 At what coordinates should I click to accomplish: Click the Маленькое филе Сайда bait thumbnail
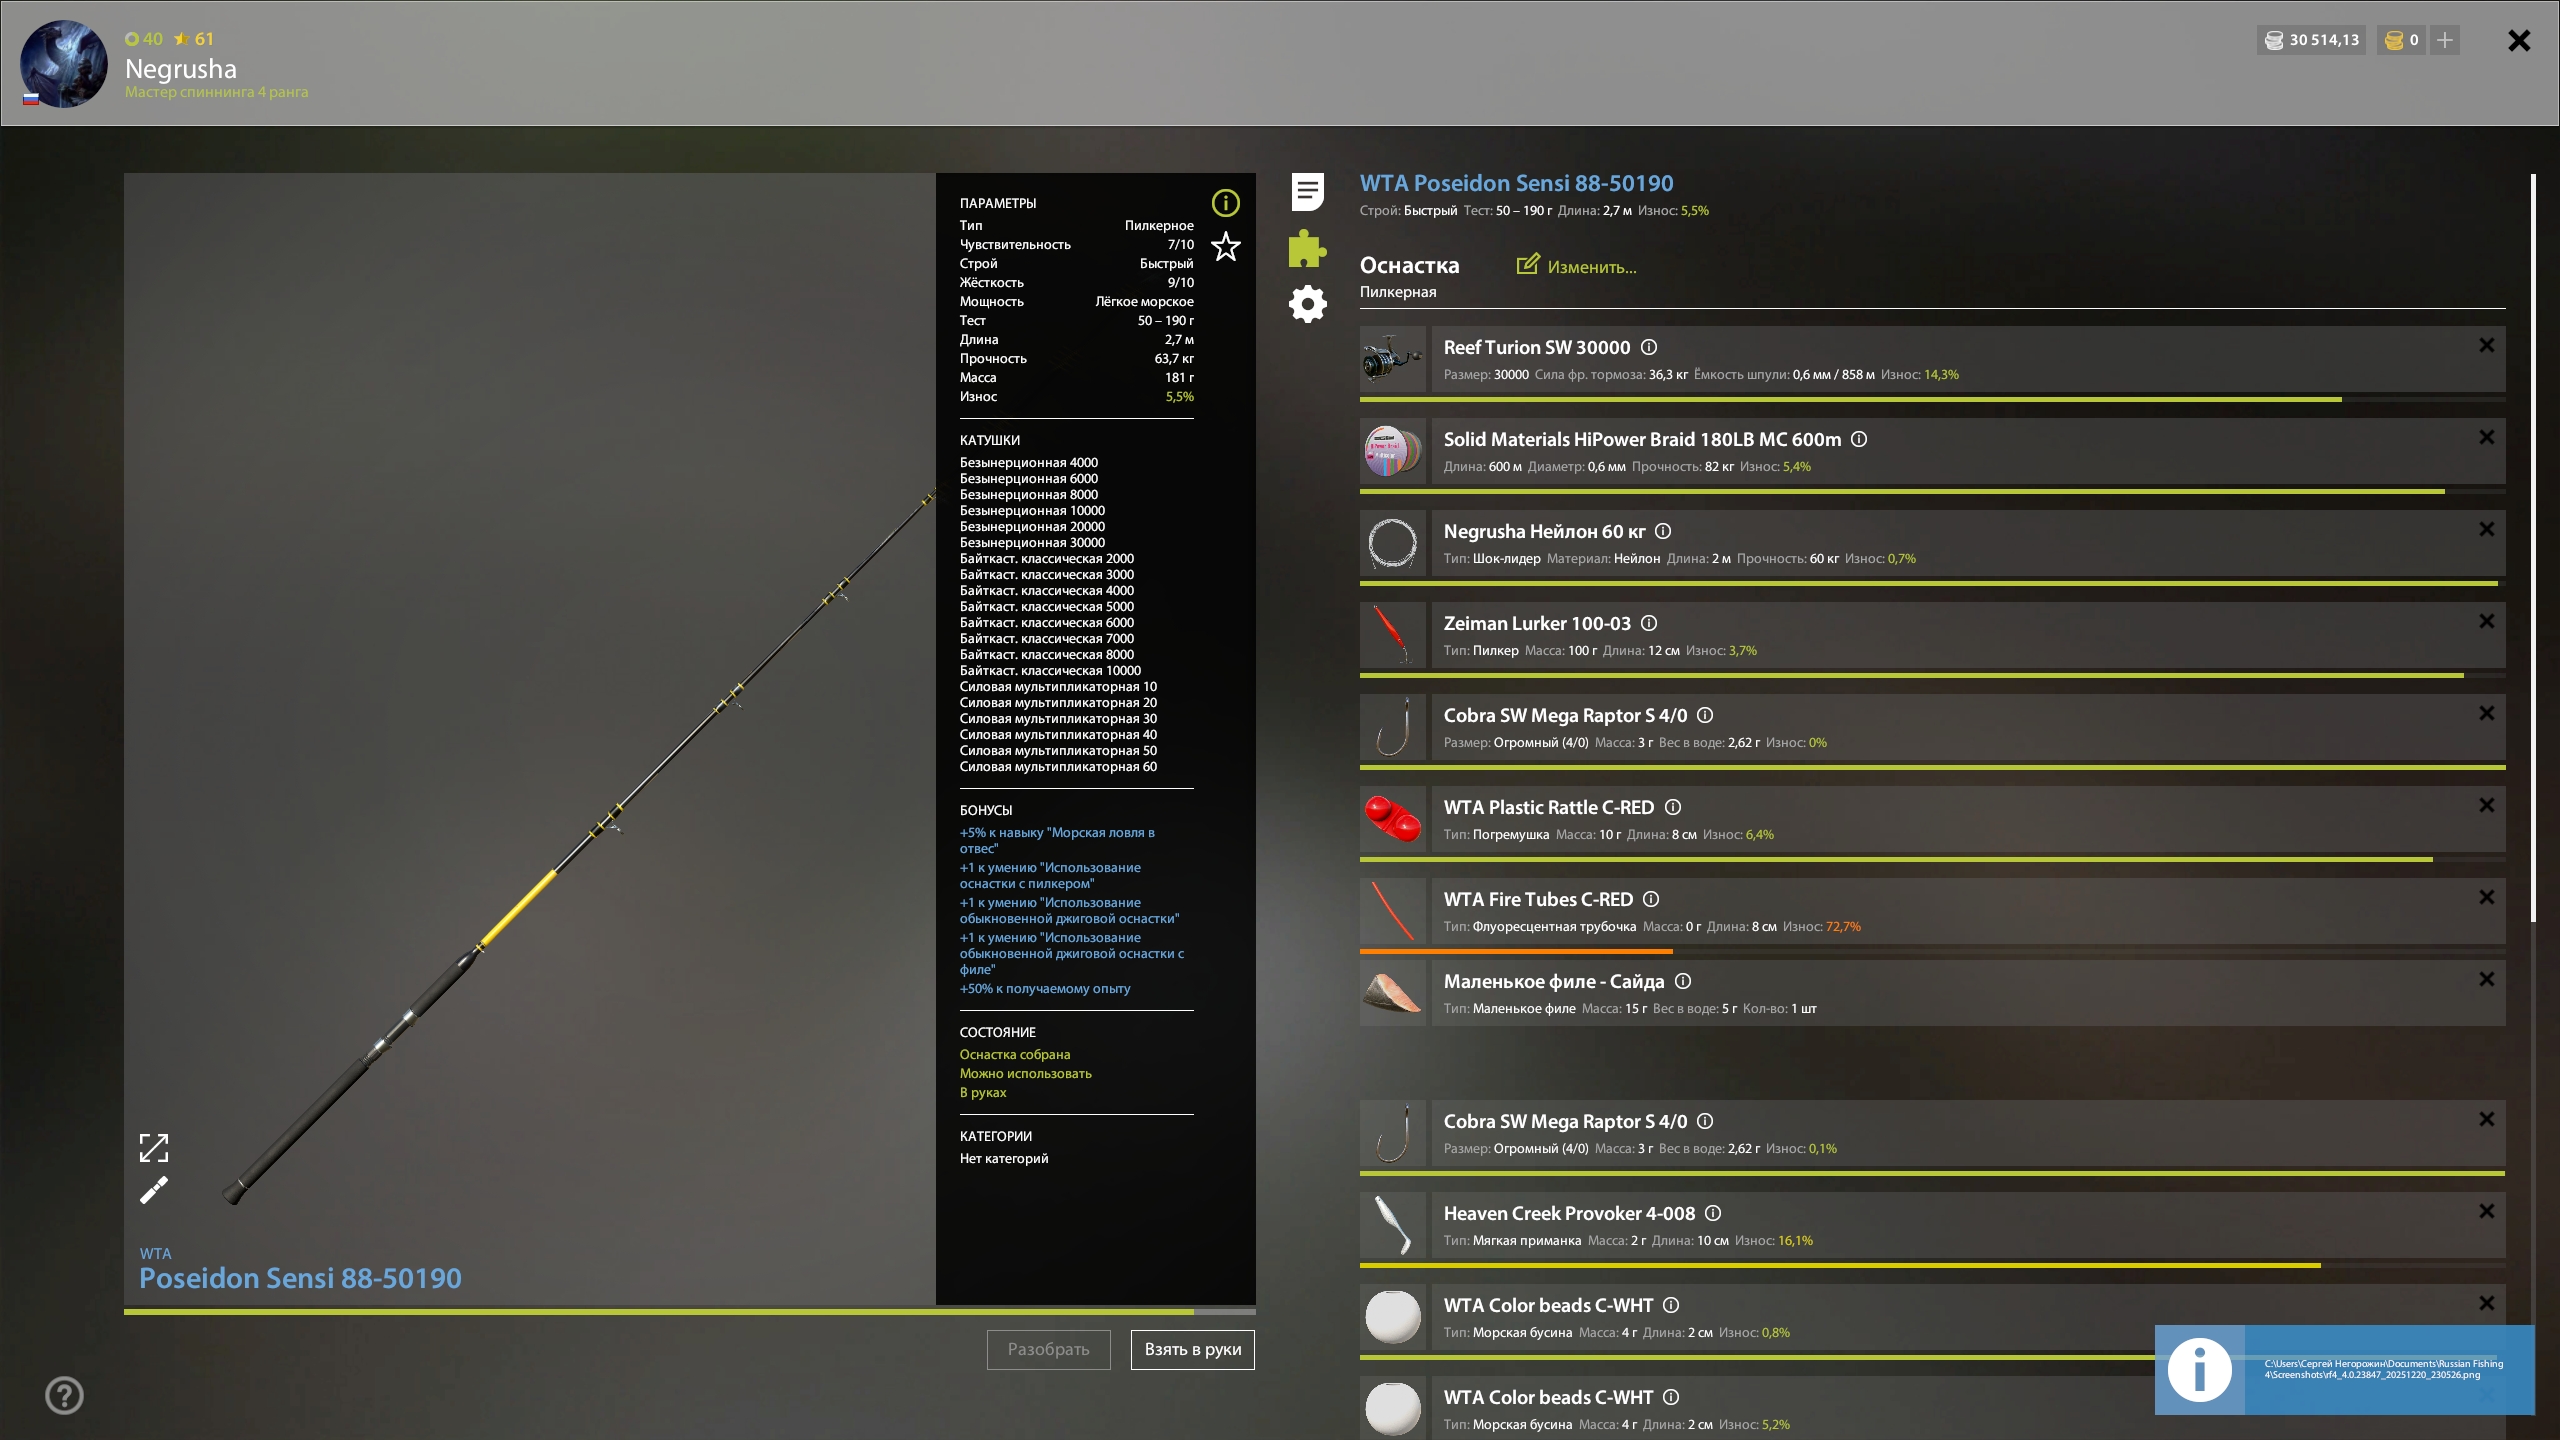[1392, 993]
